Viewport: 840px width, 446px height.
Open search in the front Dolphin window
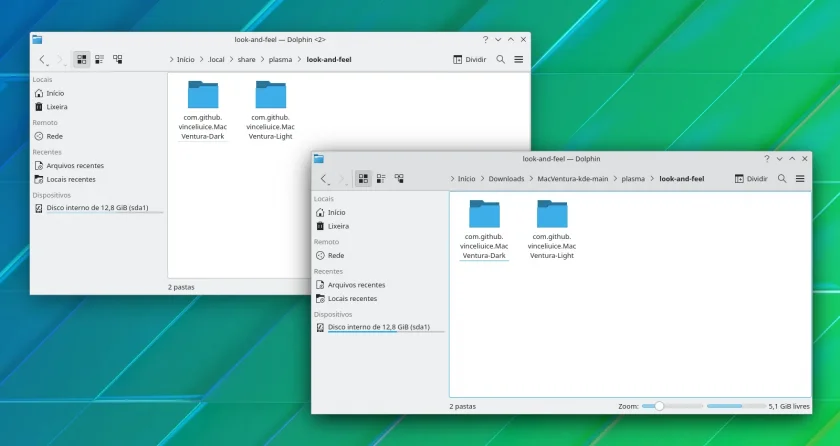click(782, 179)
